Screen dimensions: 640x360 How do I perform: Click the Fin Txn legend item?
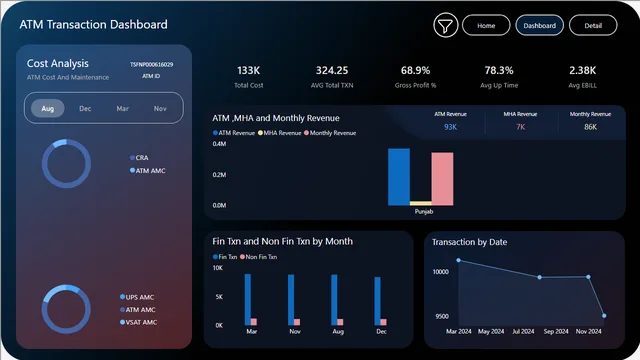pyautogui.click(x=225, y=257)
